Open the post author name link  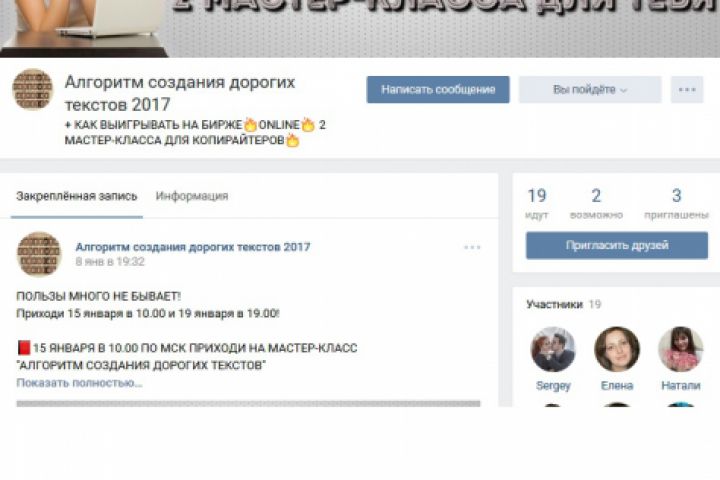coord(193,247)
